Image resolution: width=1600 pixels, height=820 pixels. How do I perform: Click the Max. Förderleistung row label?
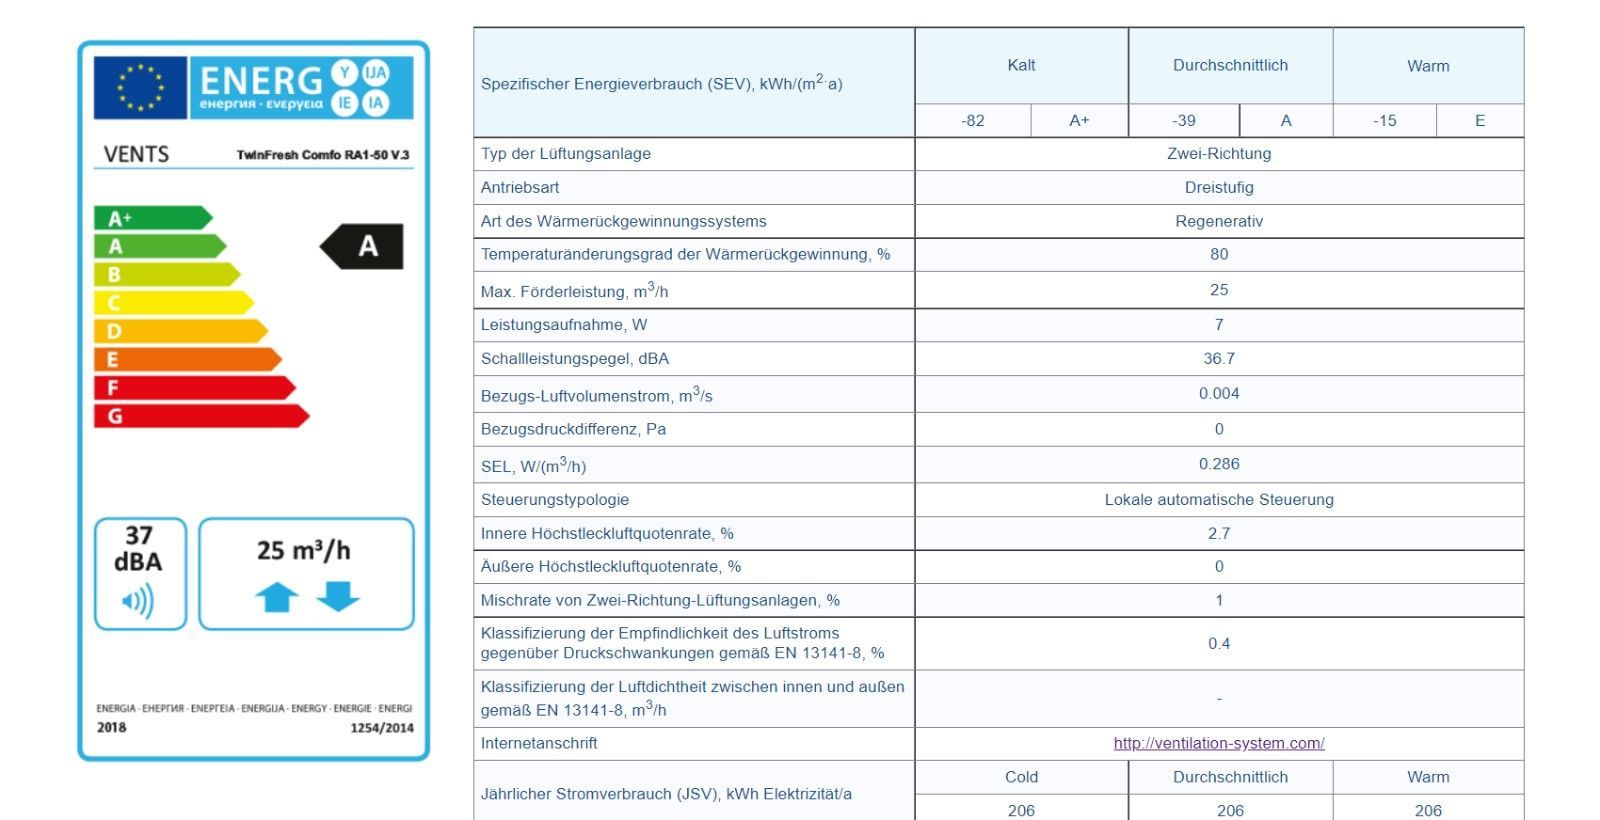click(574, 291)
